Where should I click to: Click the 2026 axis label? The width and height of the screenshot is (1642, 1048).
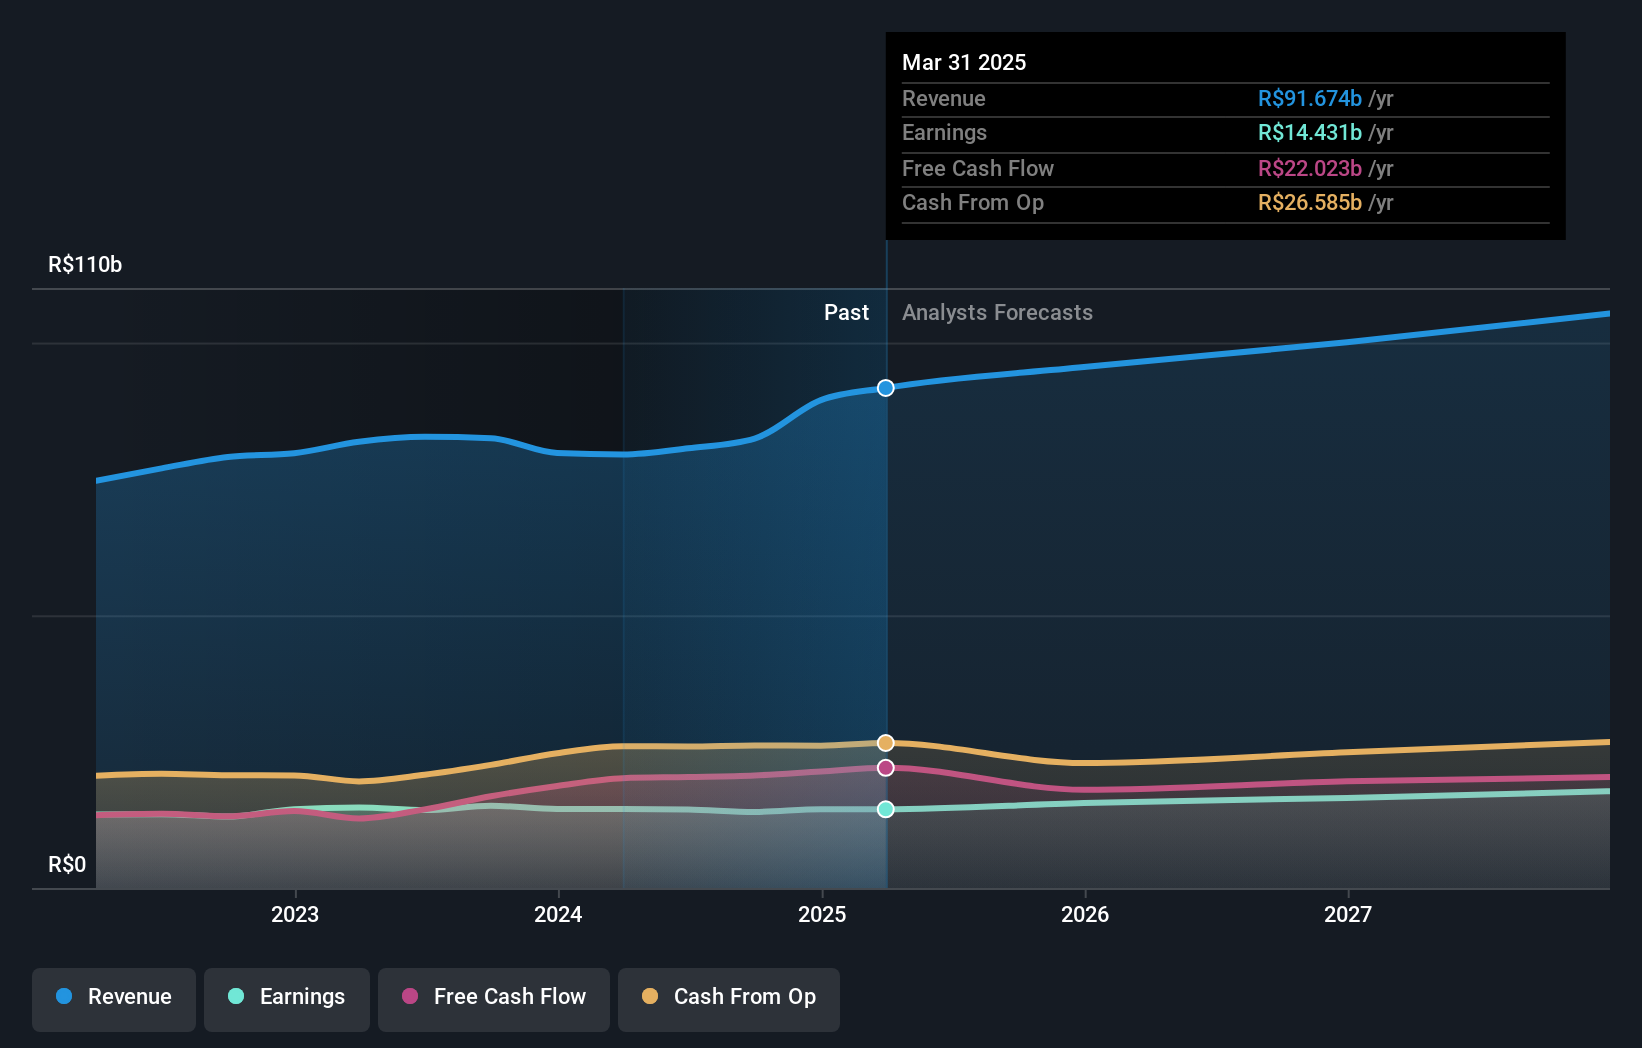1085,914
